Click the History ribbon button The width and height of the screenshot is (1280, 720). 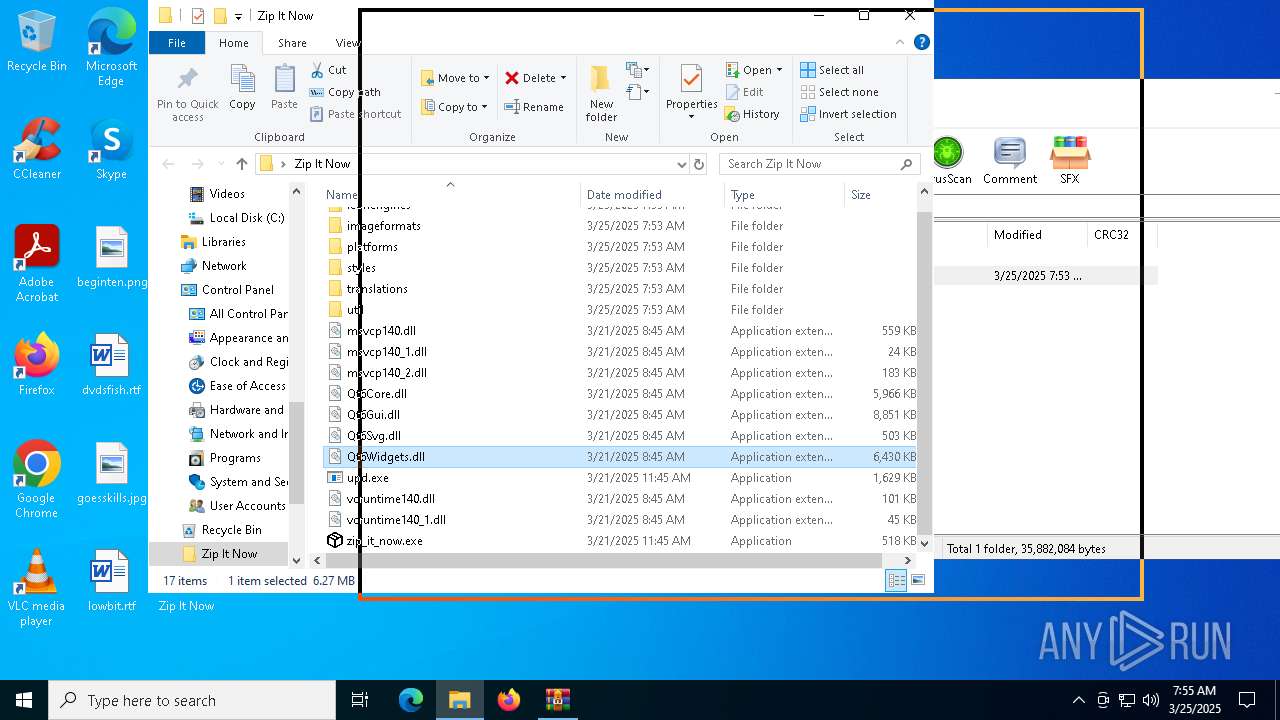752,114
